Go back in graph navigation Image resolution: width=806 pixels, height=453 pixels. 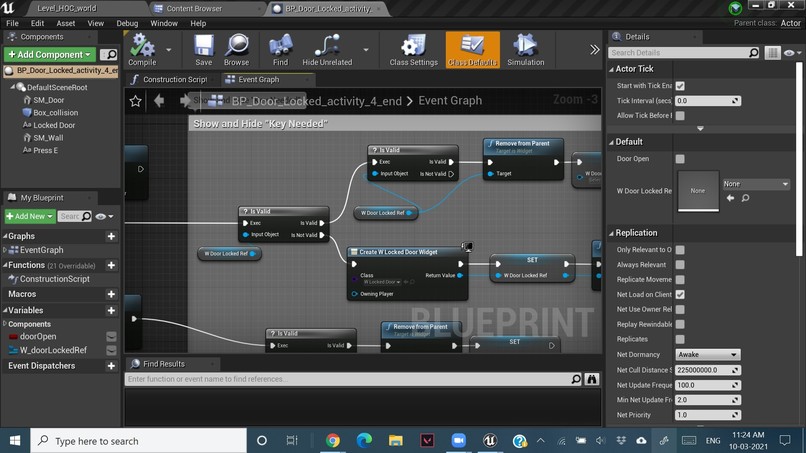click(x=159, y=101)
